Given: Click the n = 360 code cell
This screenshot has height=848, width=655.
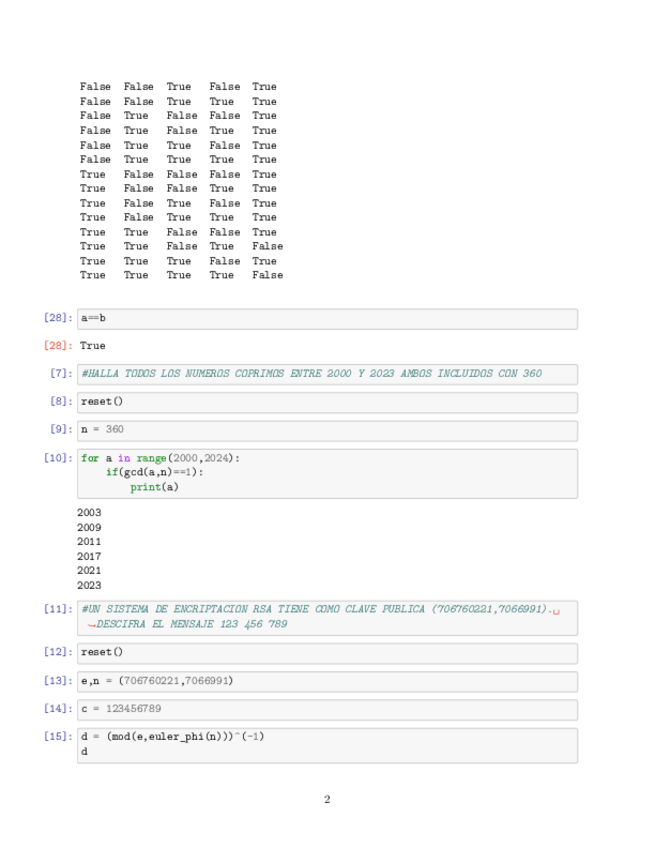Looking at the screenshot, I should (327, 430).
